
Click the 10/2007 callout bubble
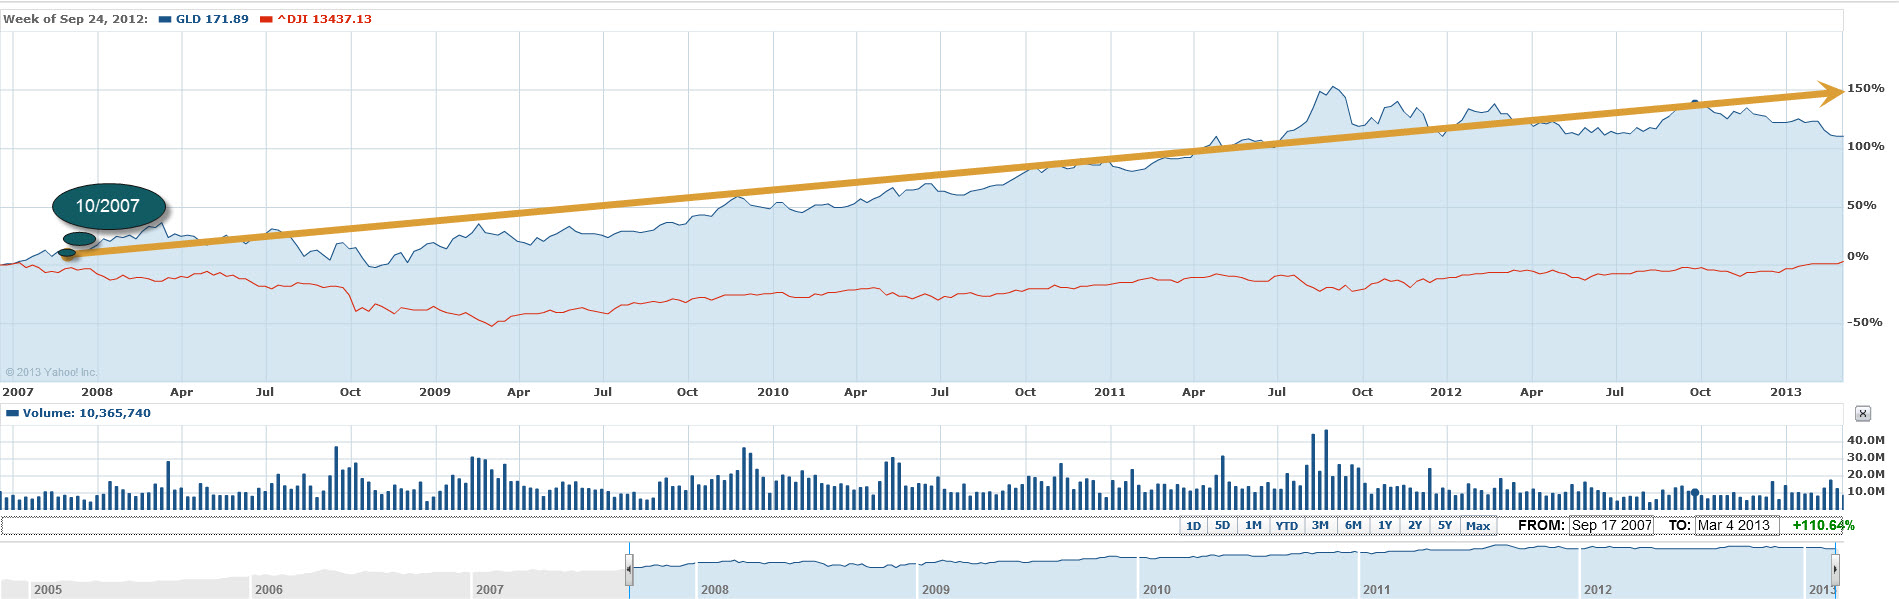(108, 206)
